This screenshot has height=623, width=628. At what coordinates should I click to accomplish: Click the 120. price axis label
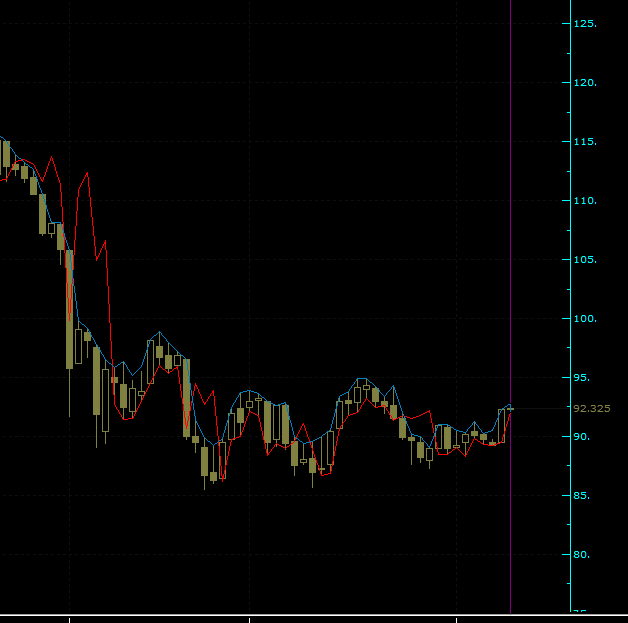coord(585,82)
